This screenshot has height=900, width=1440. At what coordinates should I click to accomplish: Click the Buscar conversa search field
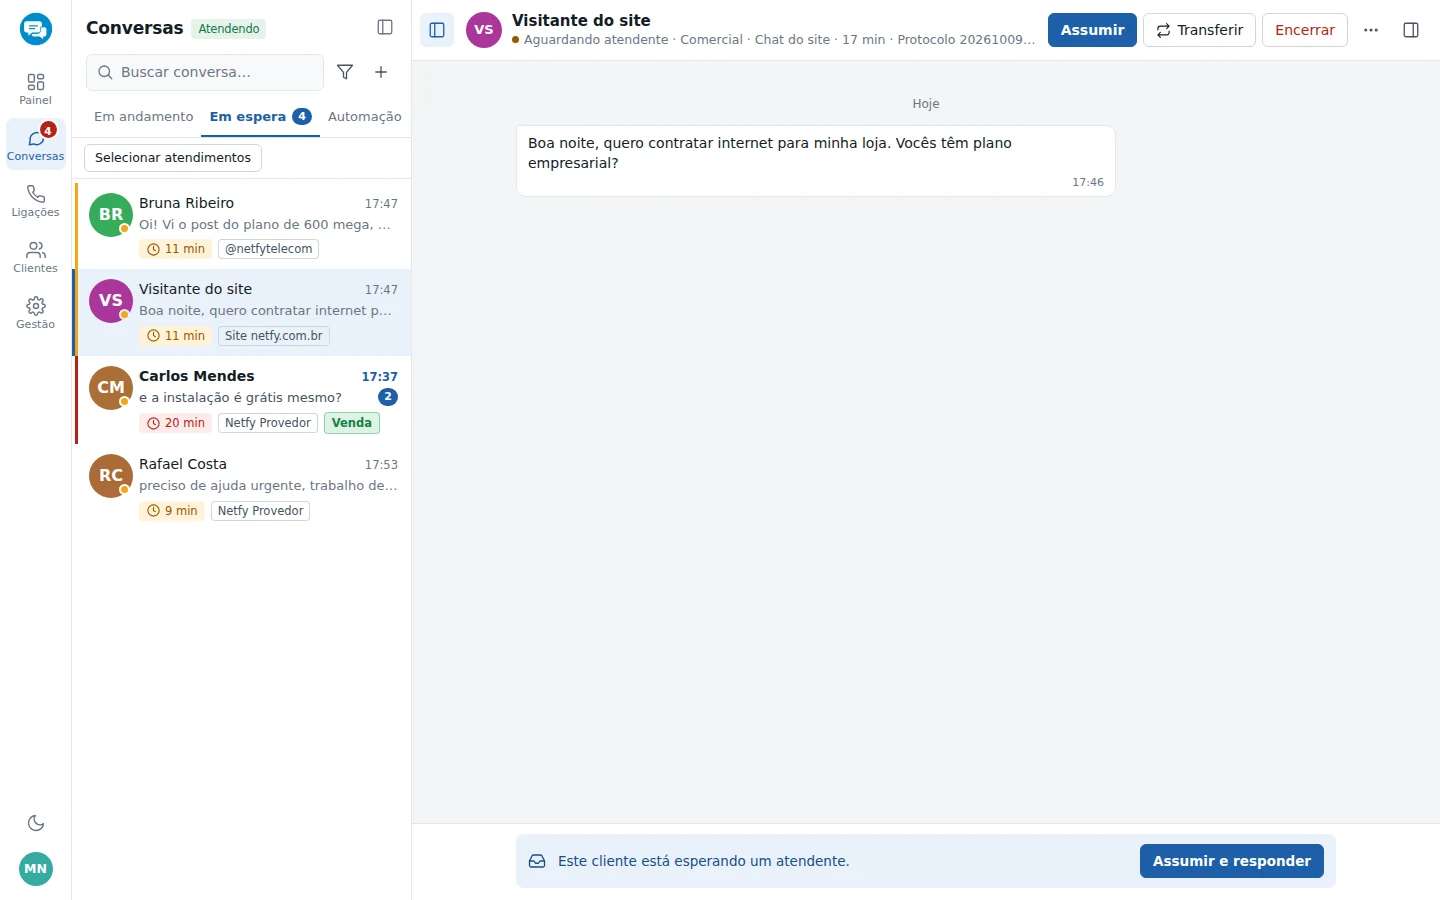pos(205,72)
